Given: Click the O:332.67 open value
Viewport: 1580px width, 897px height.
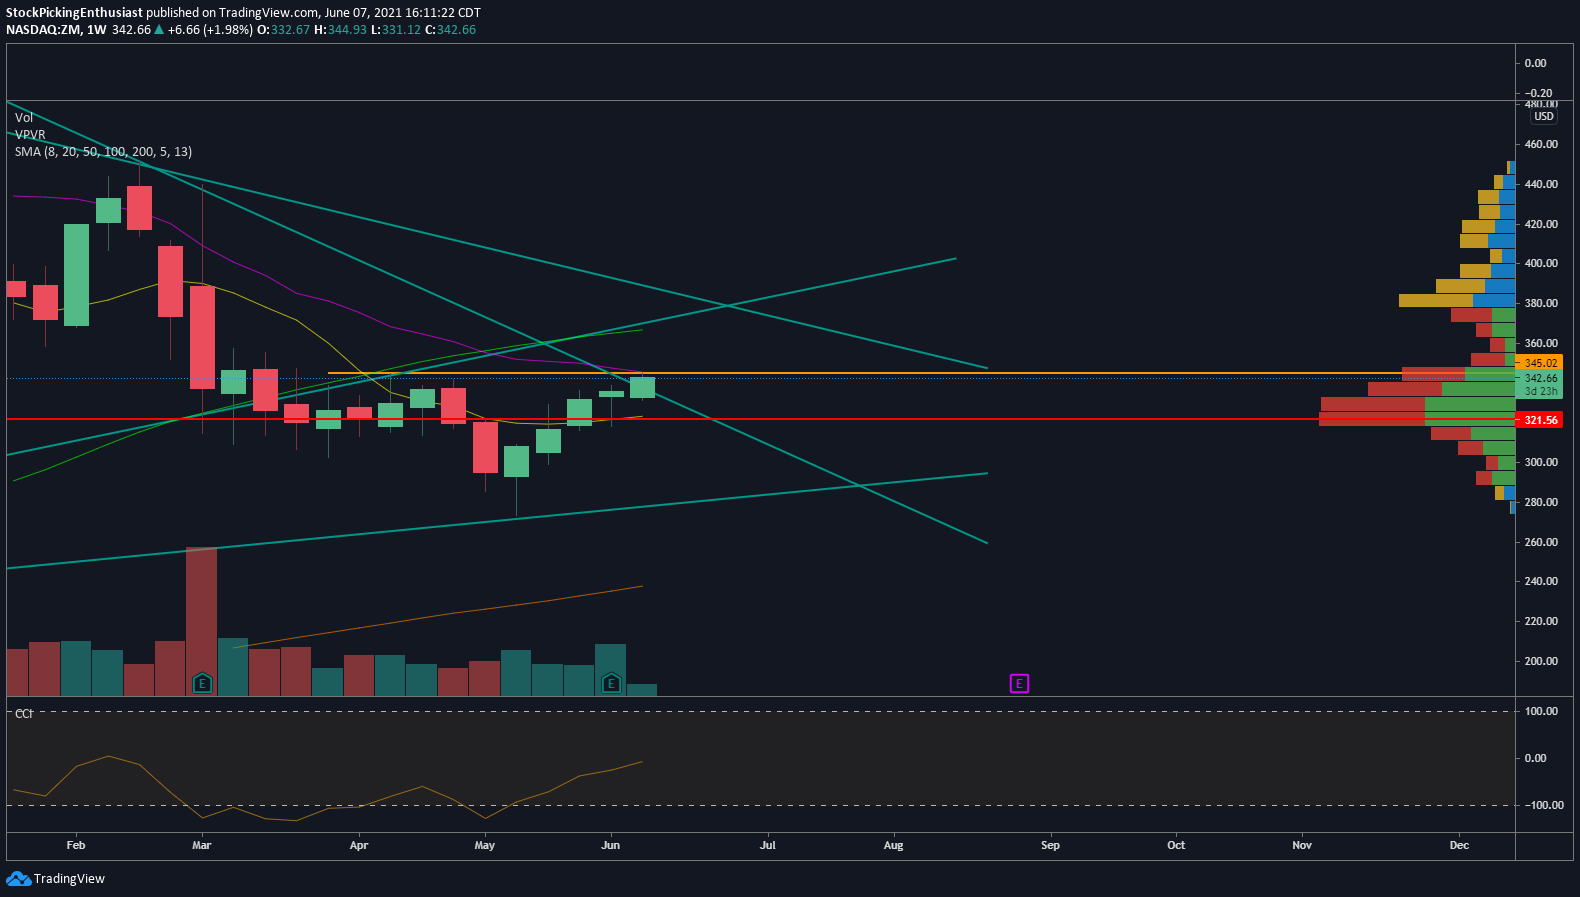Looking at the screenshot, I should point(284,30).
